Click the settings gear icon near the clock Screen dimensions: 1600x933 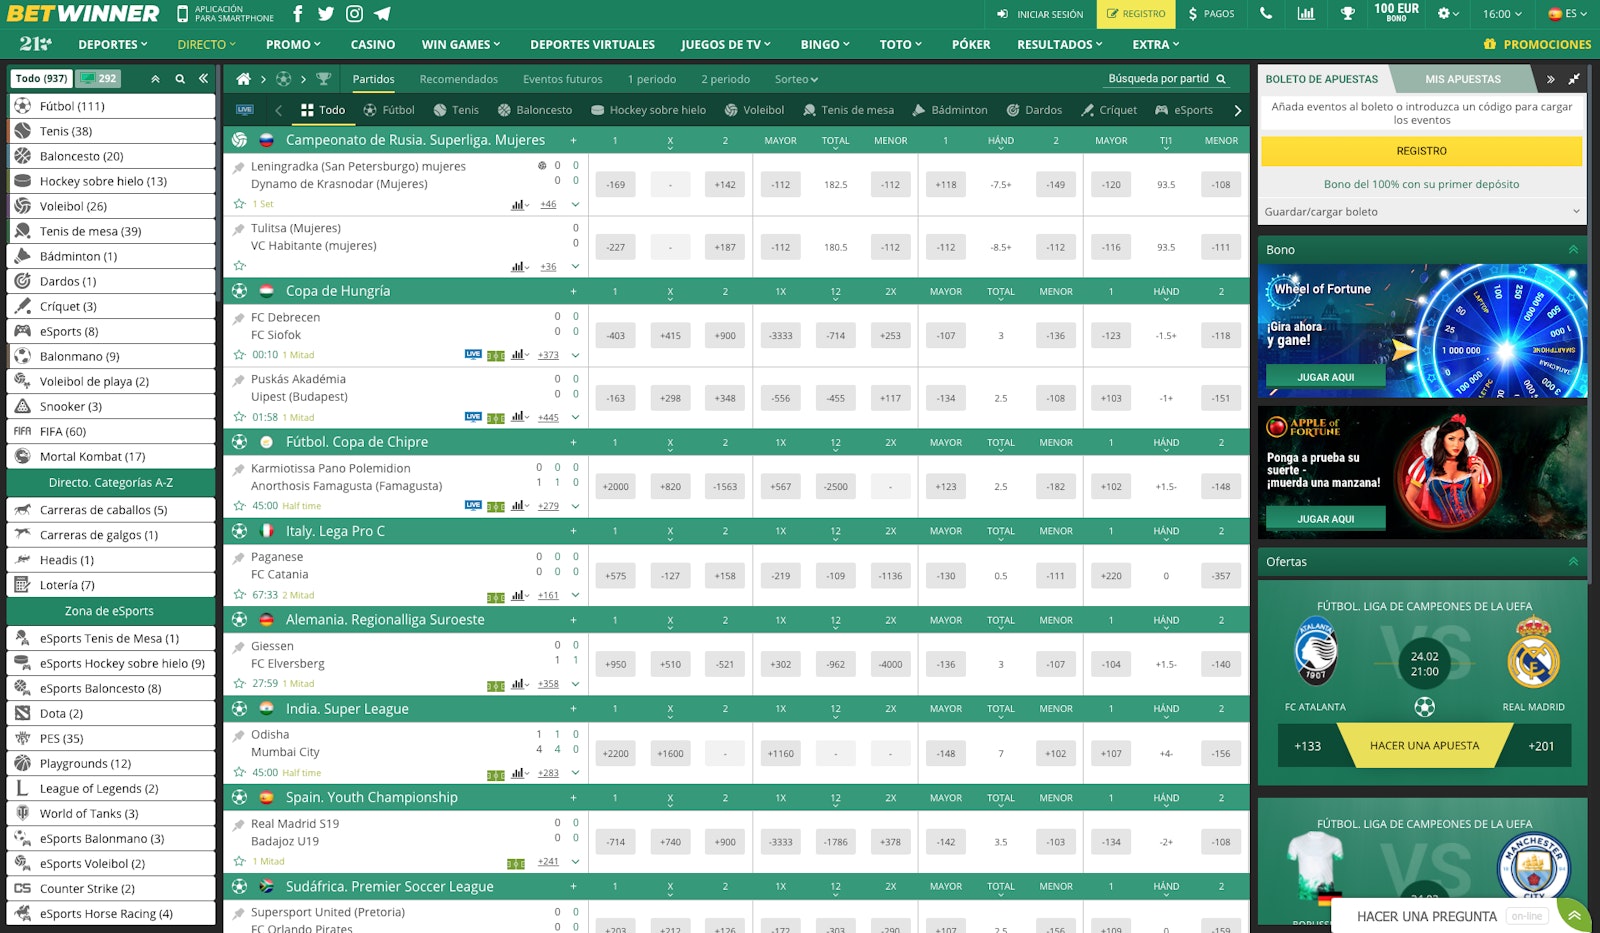(1441, 14)
